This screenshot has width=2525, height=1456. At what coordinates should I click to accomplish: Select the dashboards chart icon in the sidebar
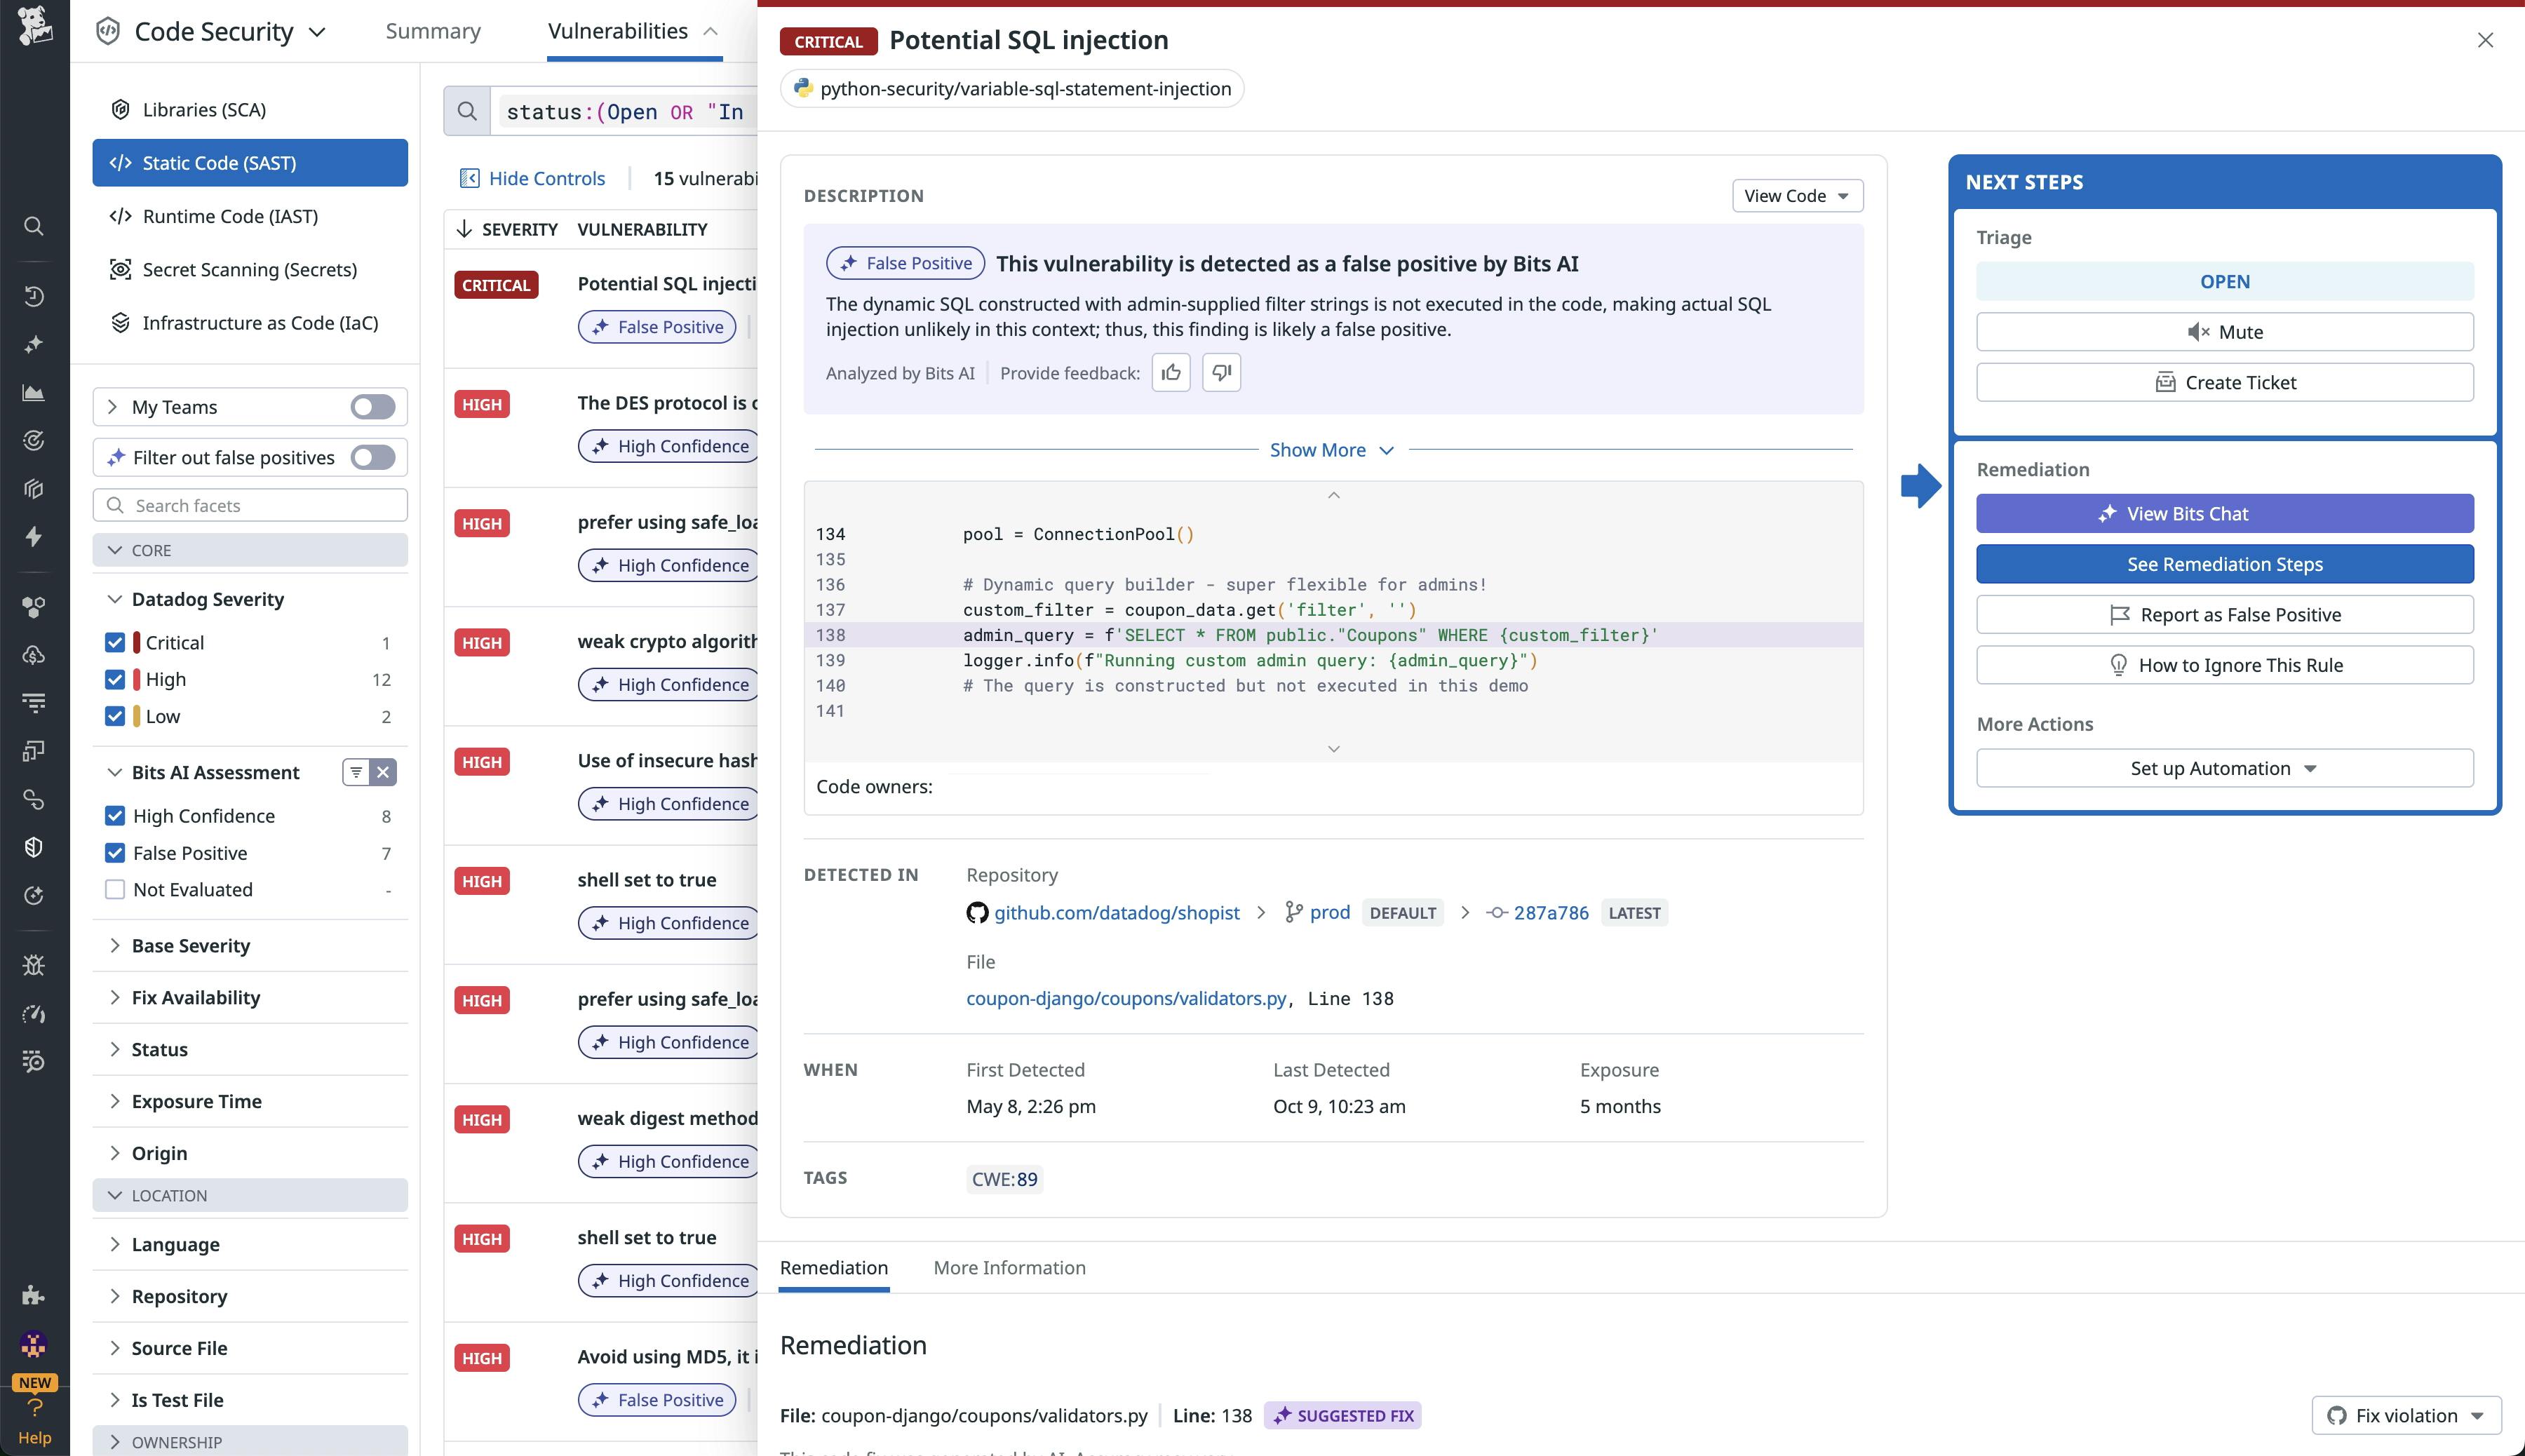coord(34,393)
